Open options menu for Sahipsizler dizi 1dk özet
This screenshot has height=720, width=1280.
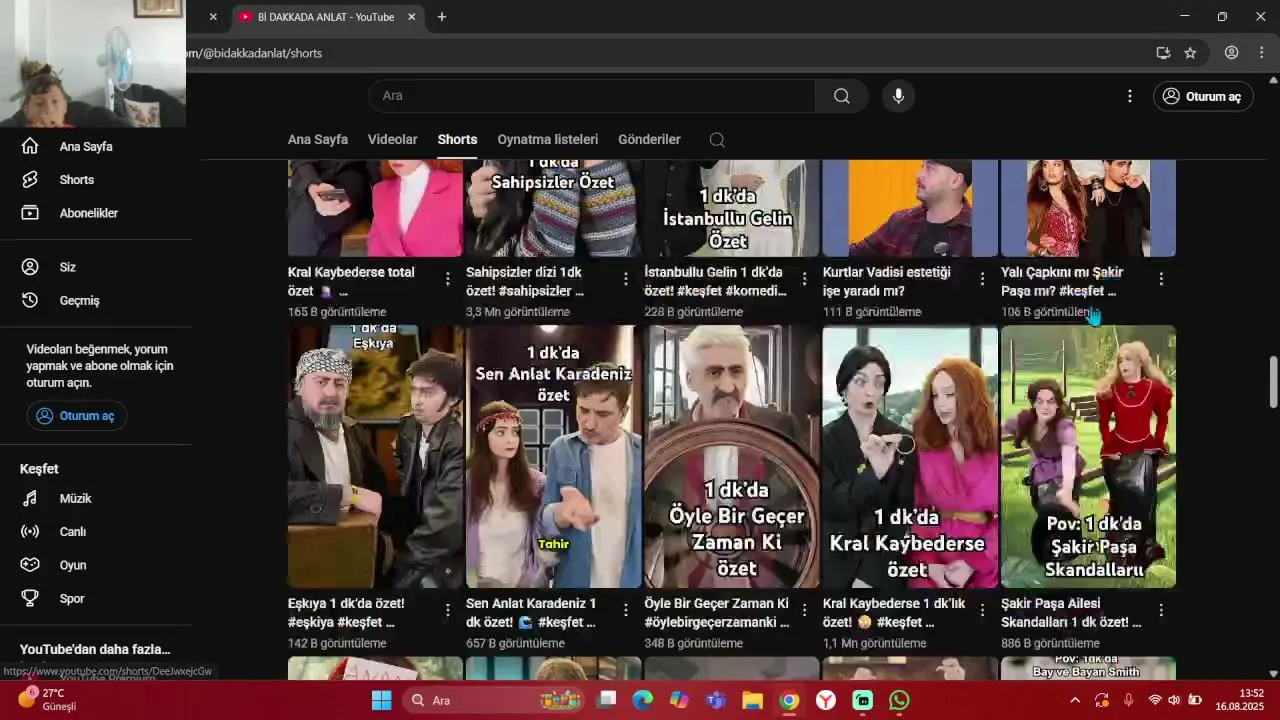click(x=626, y=279)
